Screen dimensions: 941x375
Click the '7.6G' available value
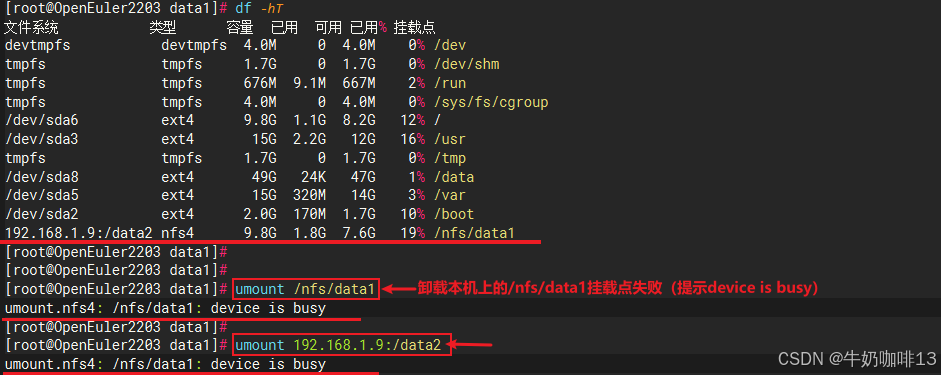[359, 233]
